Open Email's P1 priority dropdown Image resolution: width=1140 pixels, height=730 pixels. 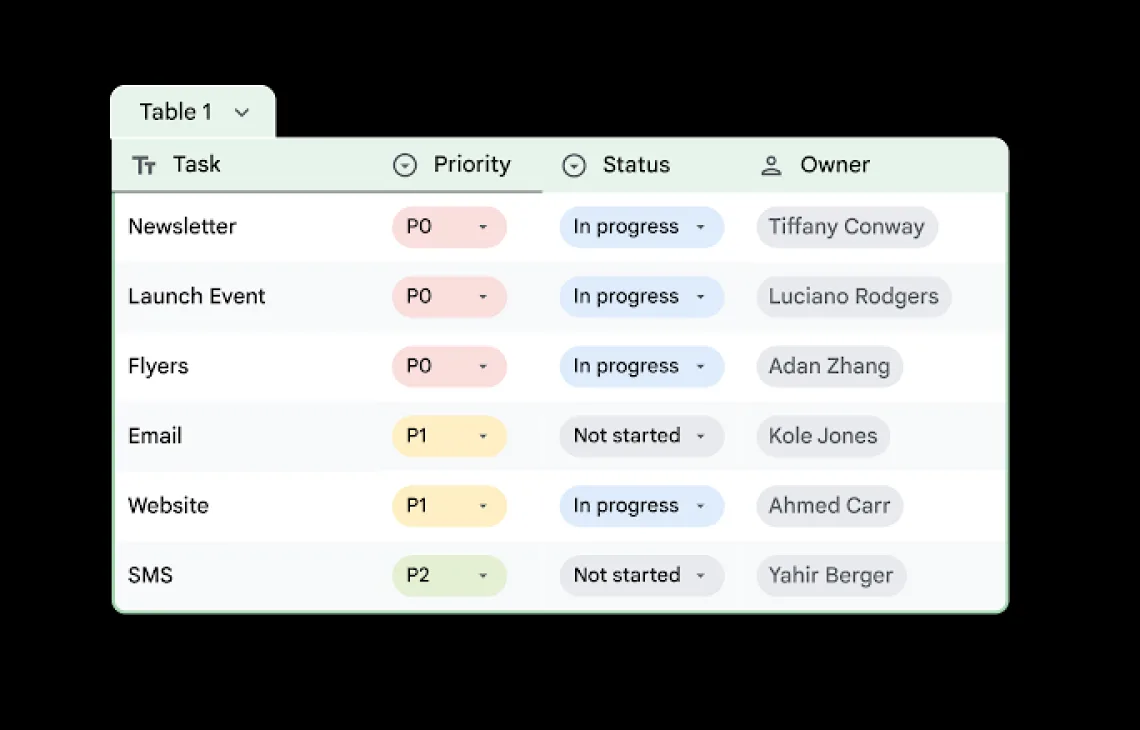[449, 436]
